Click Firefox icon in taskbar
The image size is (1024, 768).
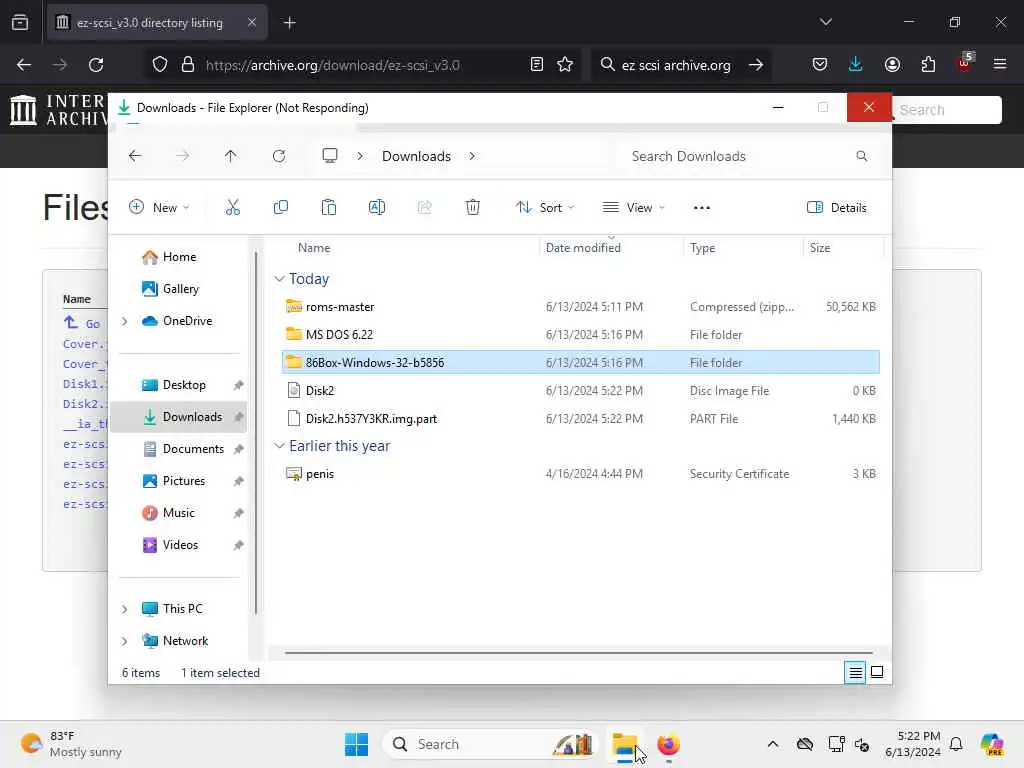click(x=668, y=744)
